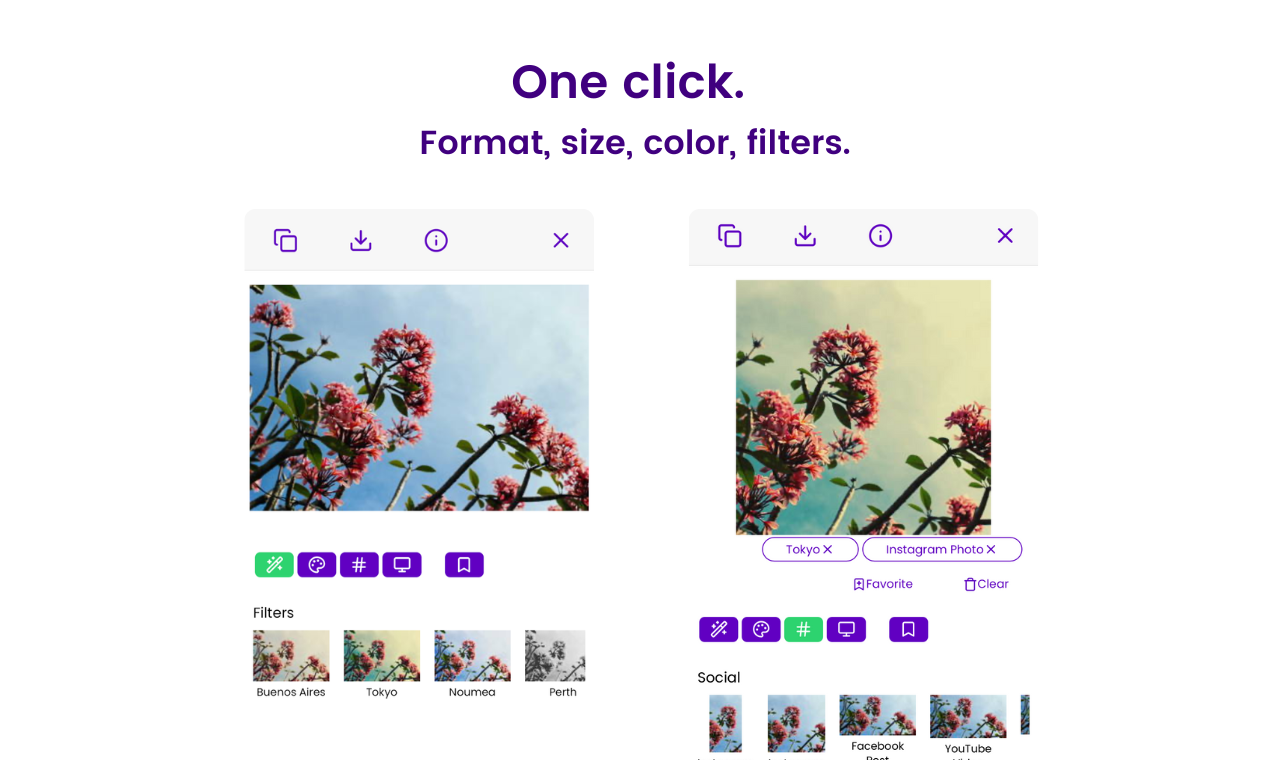This screenshot has height=760, width=1270.
Task: Choose the Facebook Post format thumbnail
Action: (x=877, y=727)
